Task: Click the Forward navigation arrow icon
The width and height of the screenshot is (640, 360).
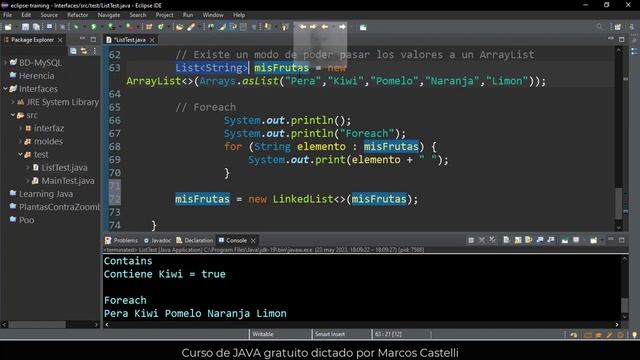Action: click(x=342, y=27)
